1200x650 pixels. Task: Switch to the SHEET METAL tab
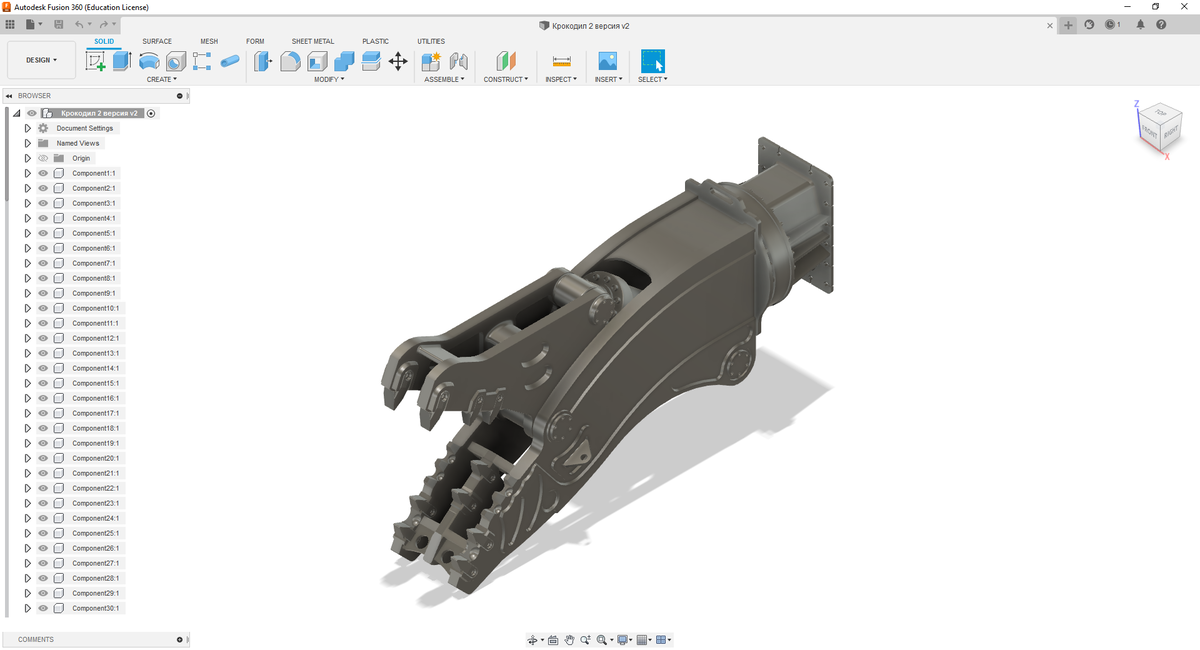[x=313, y=41]
